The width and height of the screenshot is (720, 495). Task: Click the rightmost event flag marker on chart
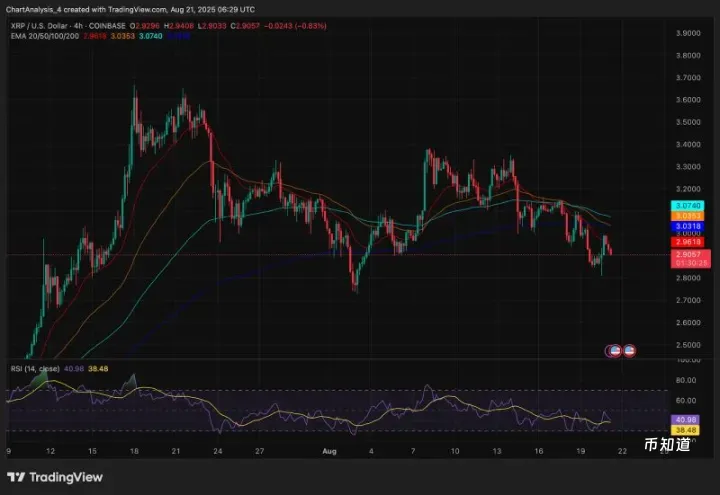click(630, 350)
